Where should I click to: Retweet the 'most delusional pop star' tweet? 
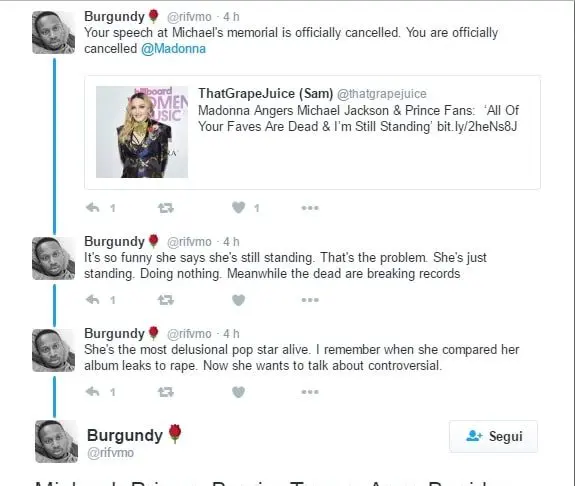pos(166,392)
